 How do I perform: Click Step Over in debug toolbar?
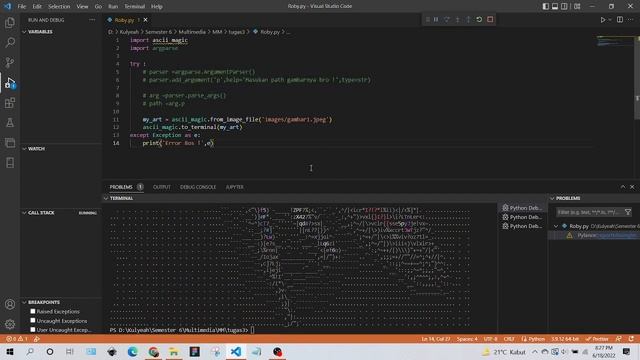[447, 20]
